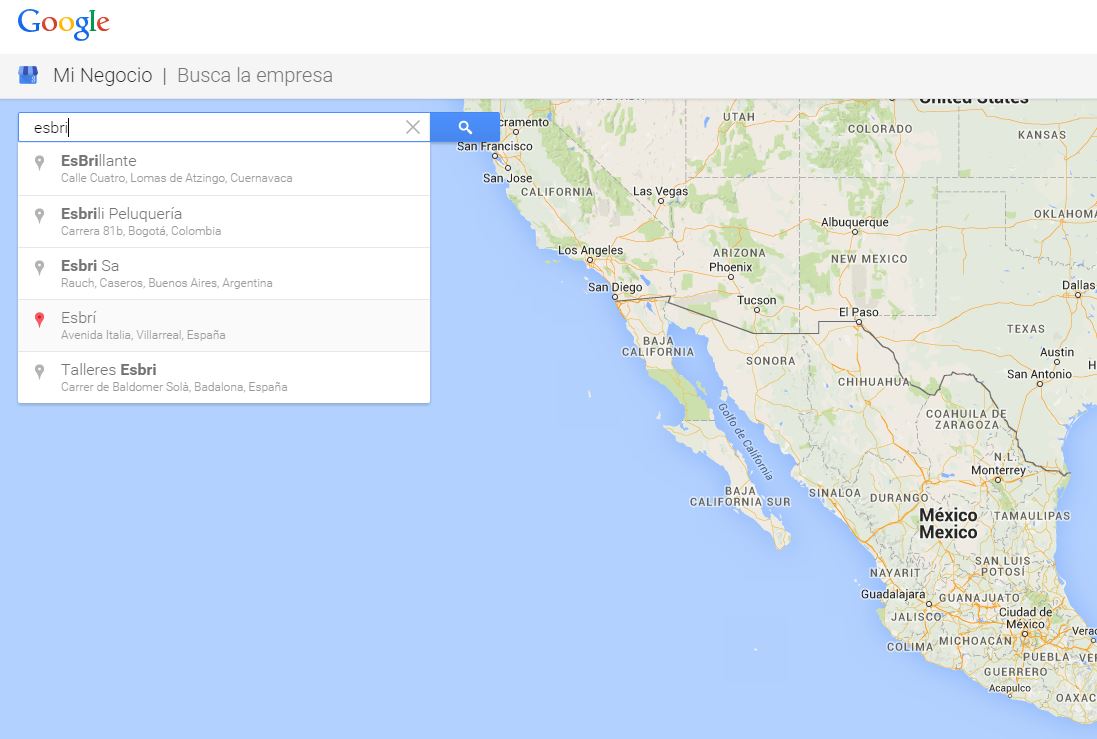Choose the Esbrí Villarreal suggestion
Screen dimensions: 1097x739
tap(224, 325)
